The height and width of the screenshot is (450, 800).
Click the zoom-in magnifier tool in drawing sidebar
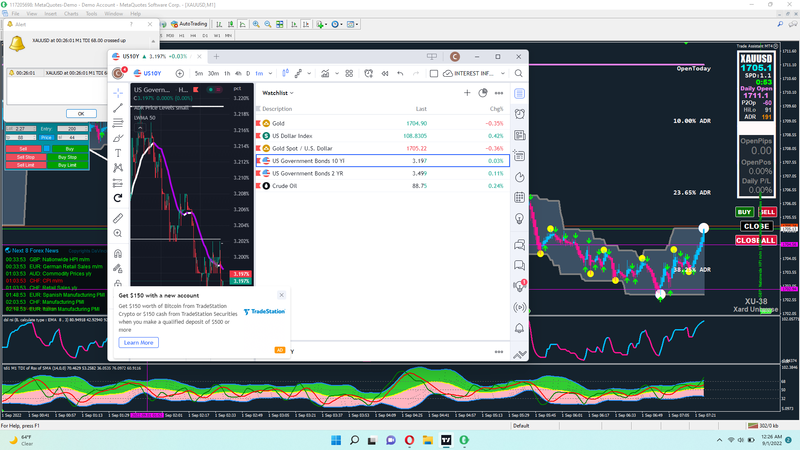pyautogui.click(x=118, y=233)
